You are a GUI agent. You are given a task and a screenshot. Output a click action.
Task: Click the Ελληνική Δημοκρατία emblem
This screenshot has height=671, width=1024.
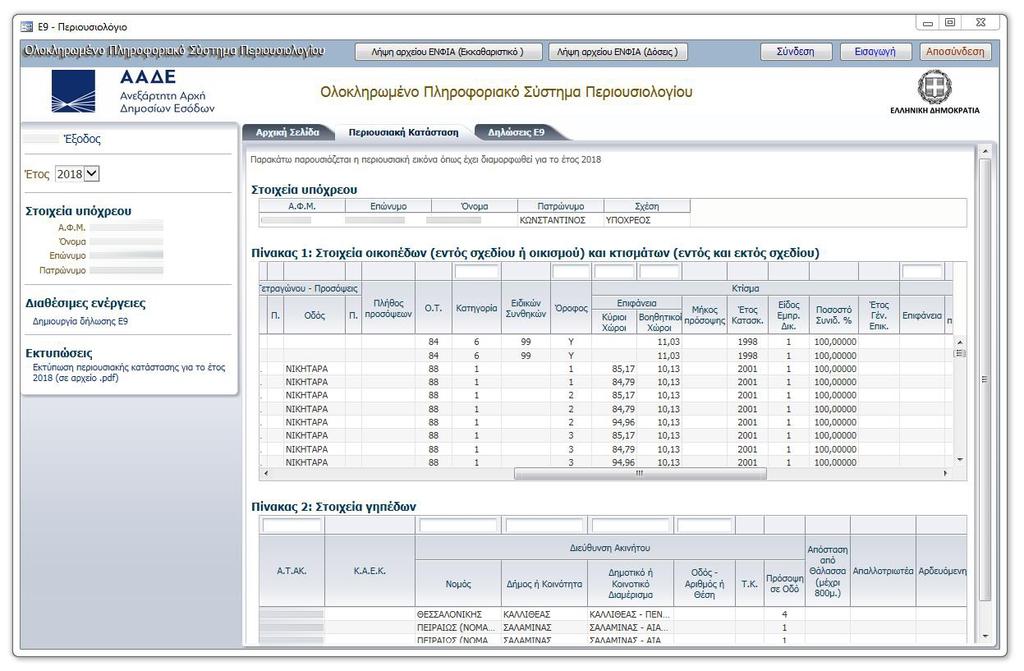(935, 87)
